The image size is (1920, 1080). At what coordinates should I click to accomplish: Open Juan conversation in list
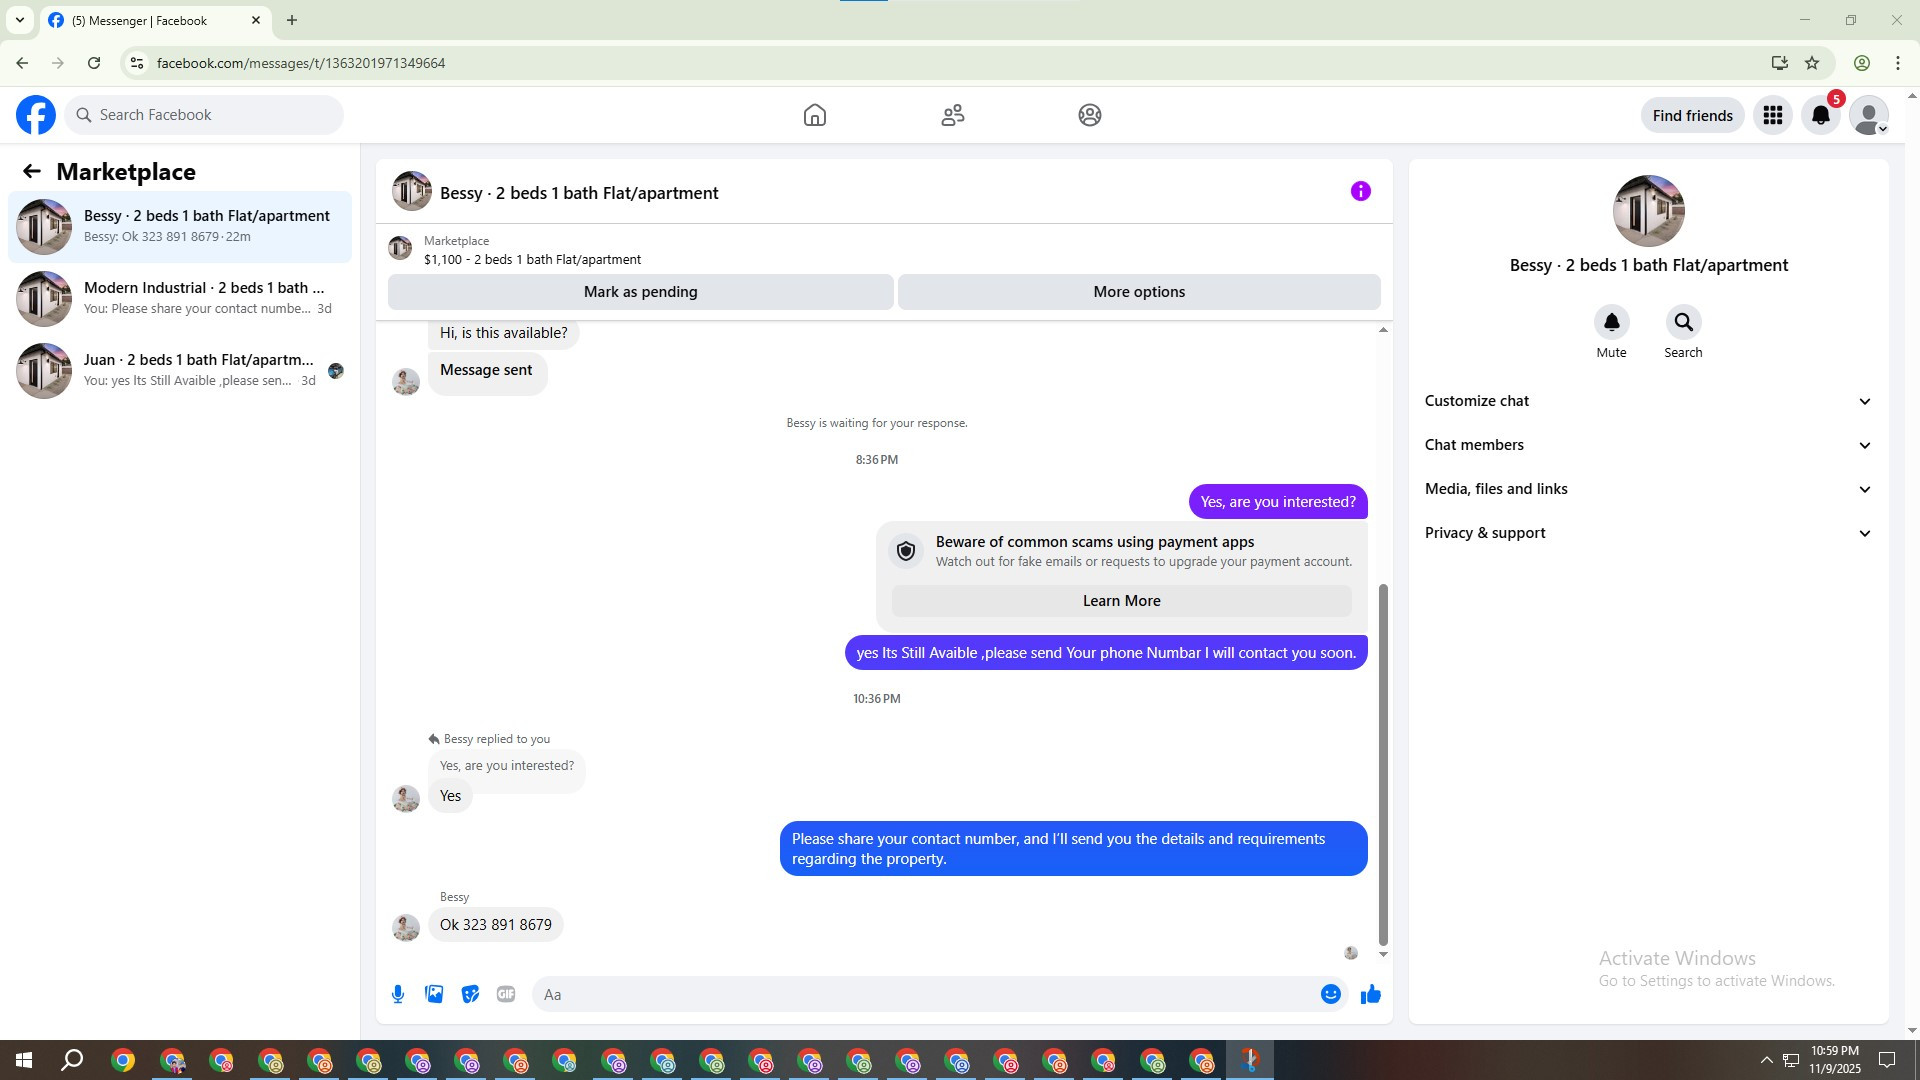click(x=180, y=371)
